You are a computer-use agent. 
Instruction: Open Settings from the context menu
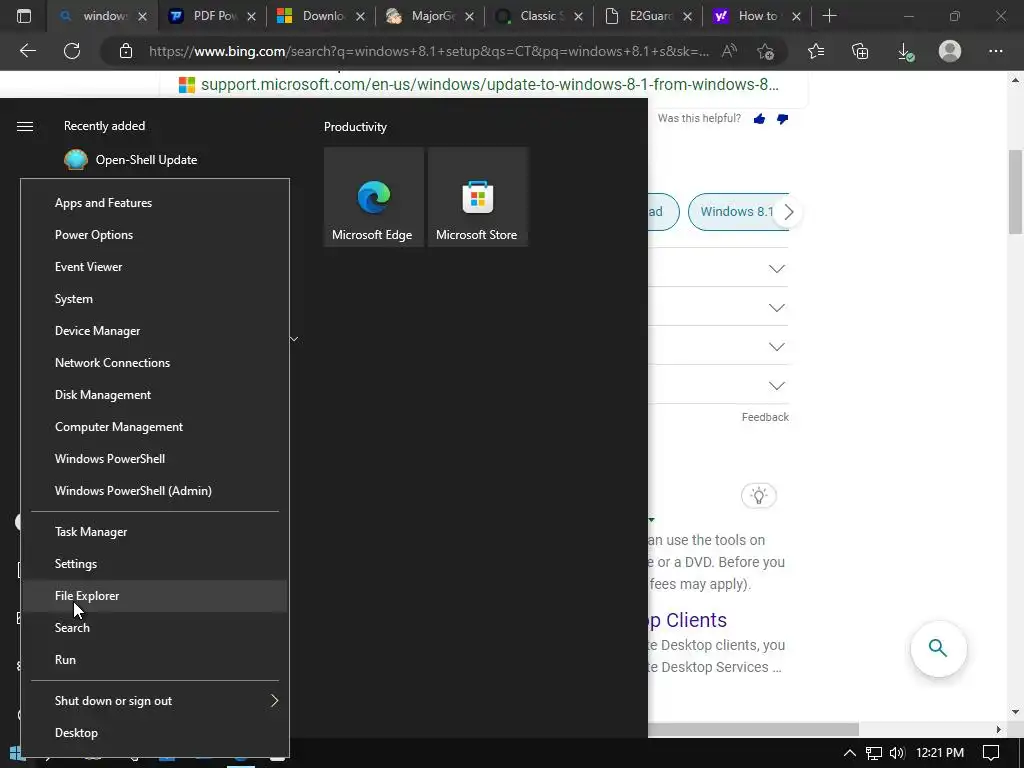[155, 564]
